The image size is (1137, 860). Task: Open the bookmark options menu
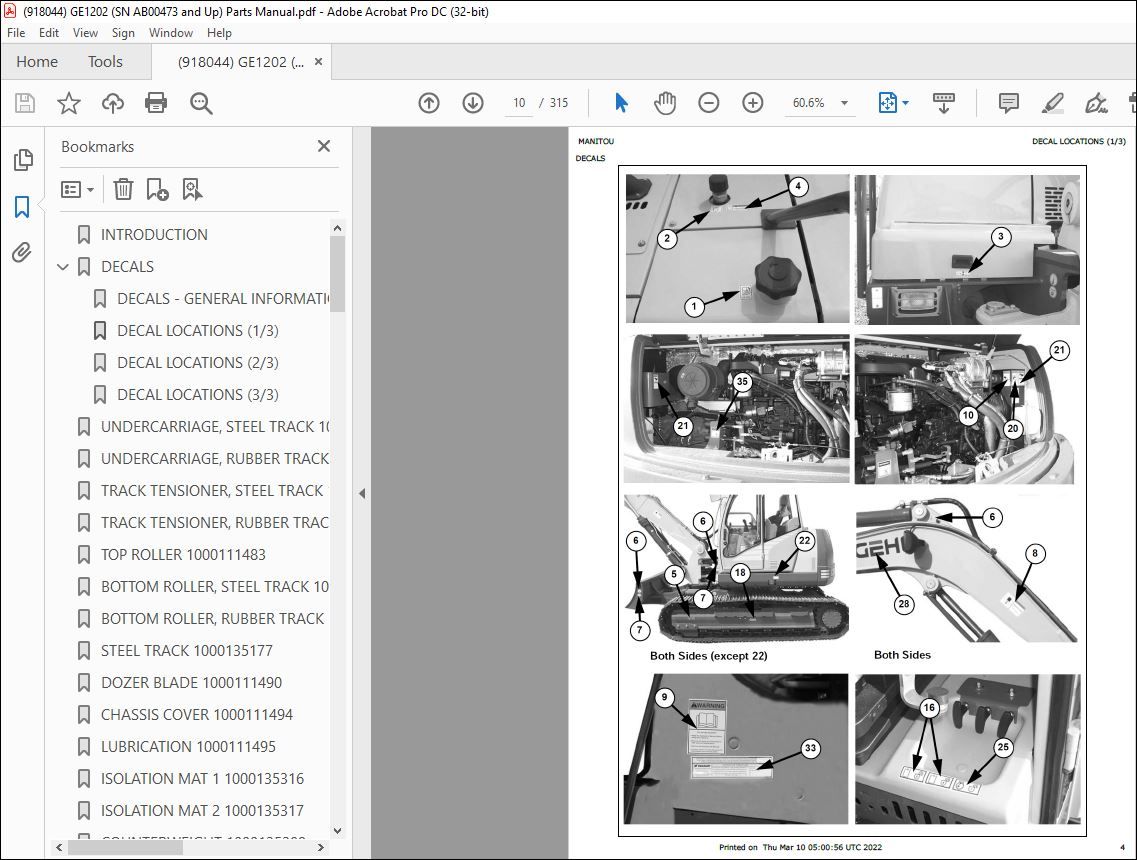(77, 189)
